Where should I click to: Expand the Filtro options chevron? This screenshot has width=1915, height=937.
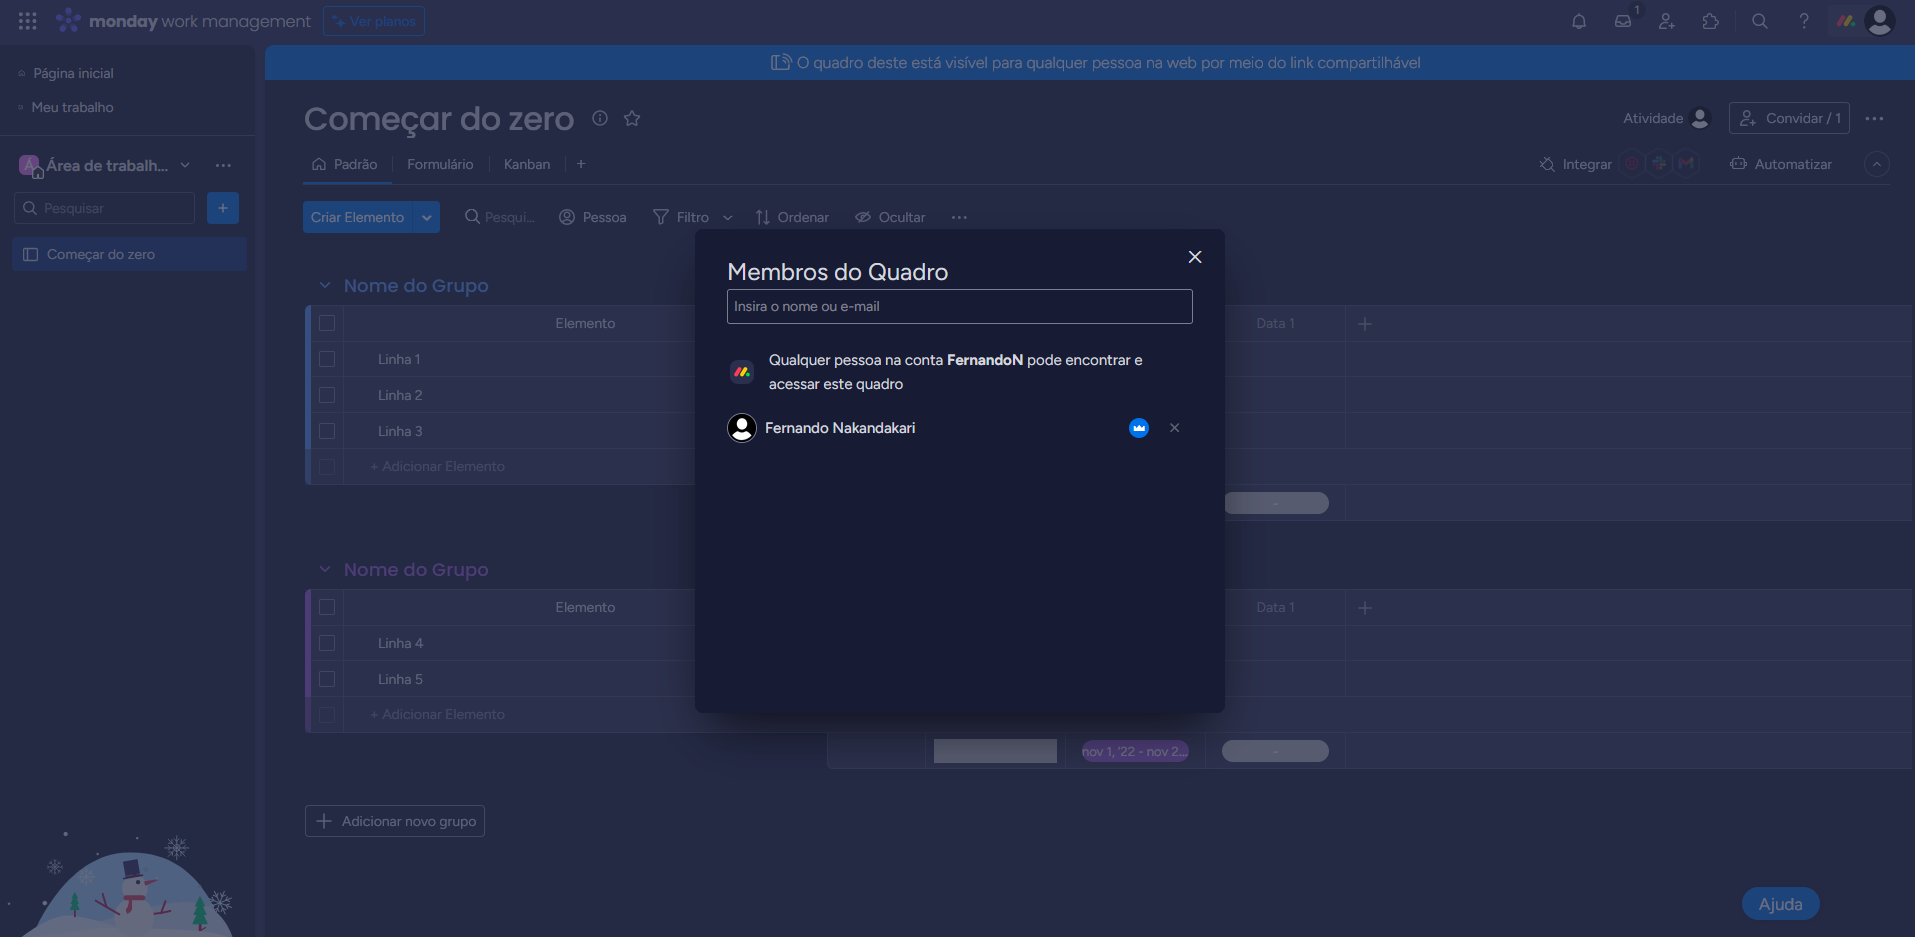(x=728, y=218)
